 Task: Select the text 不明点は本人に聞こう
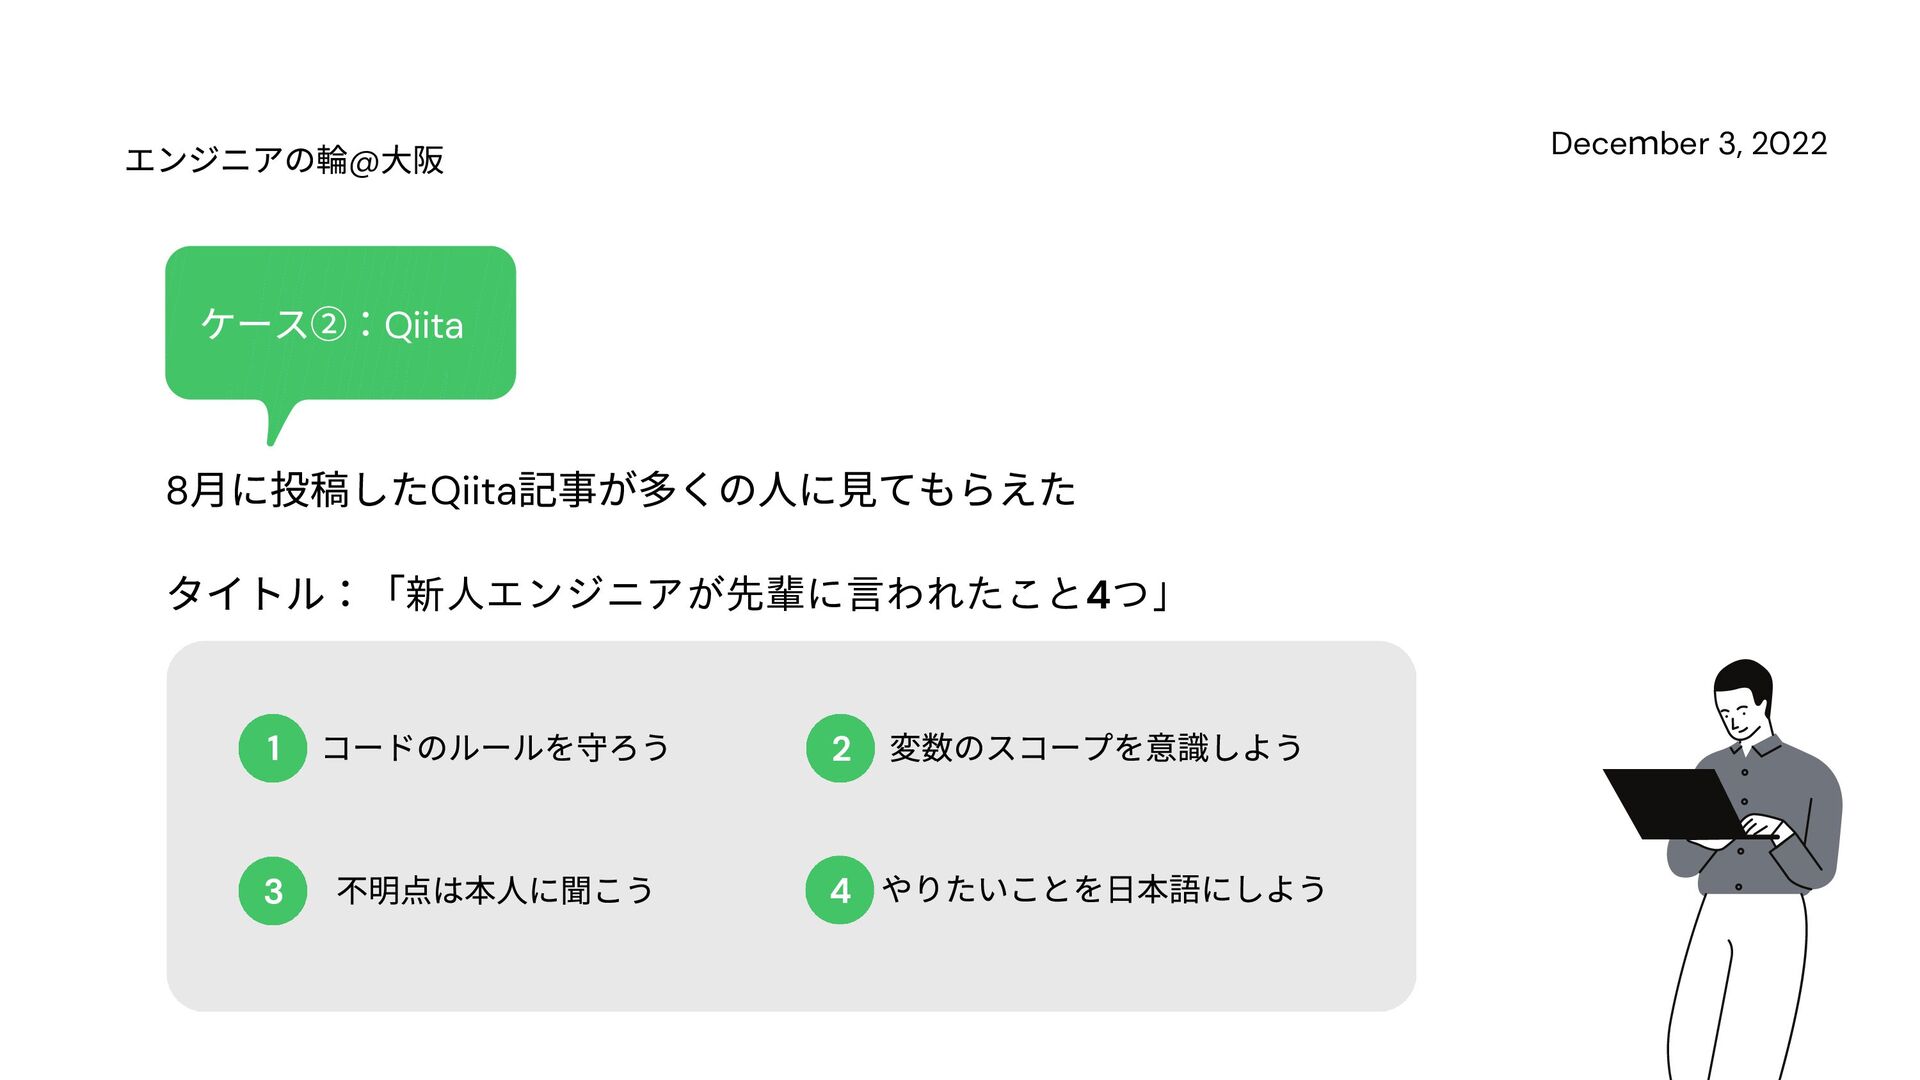point(495,890)
